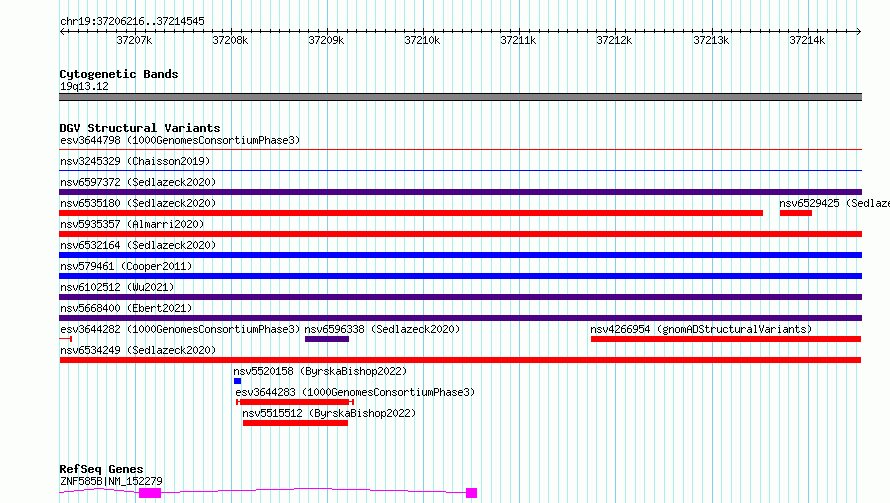Open the esv3644282 1000GenomesConsortiumPhase3 label
890x503 pixels.
pos(180,329)
